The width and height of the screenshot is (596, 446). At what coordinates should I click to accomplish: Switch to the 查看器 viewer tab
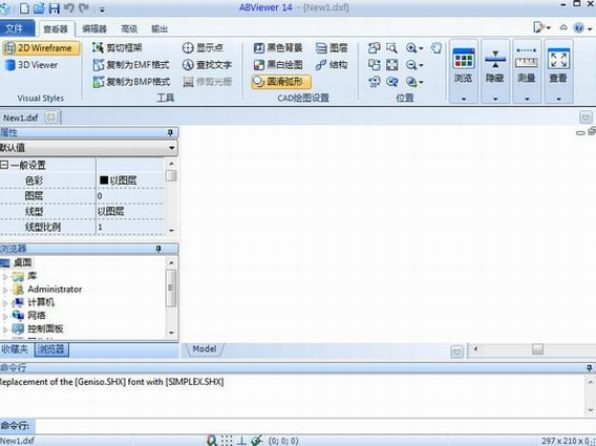[55, 29]
